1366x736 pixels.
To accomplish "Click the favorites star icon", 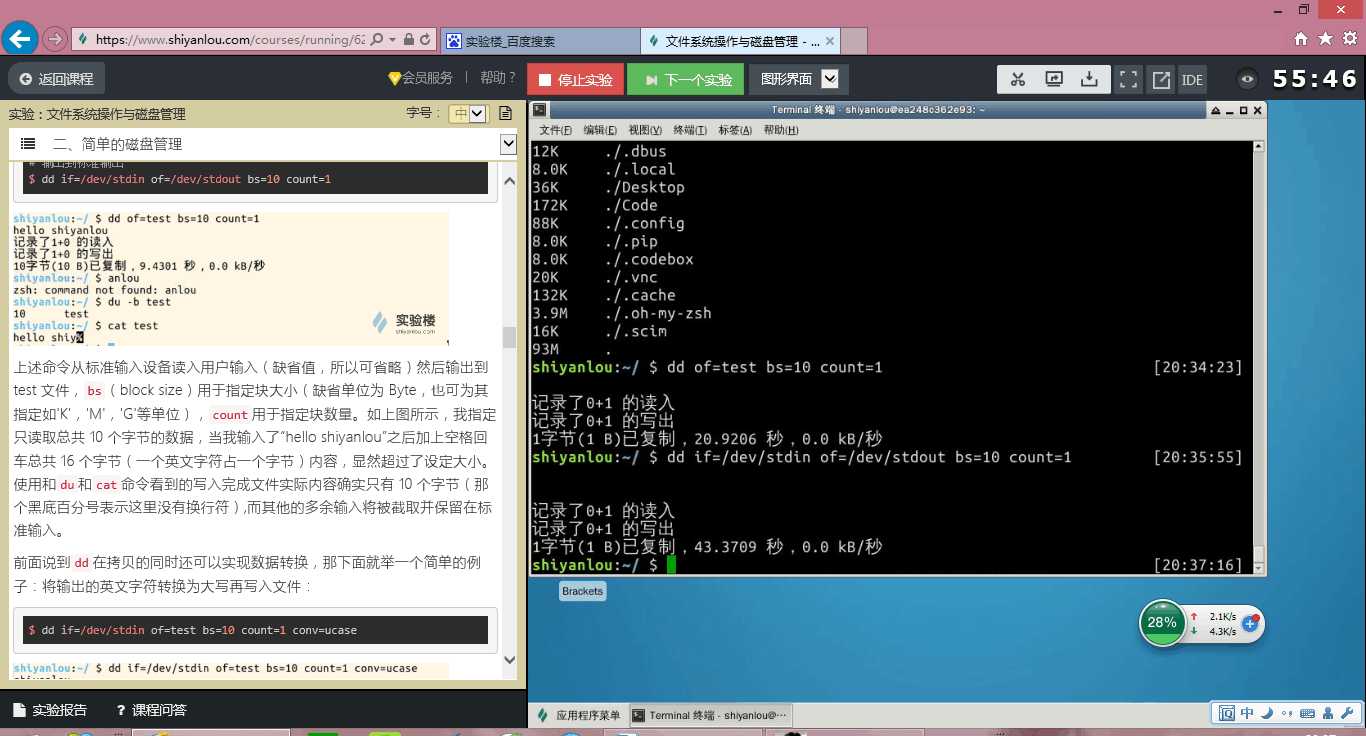I will tap(1325, 39).
